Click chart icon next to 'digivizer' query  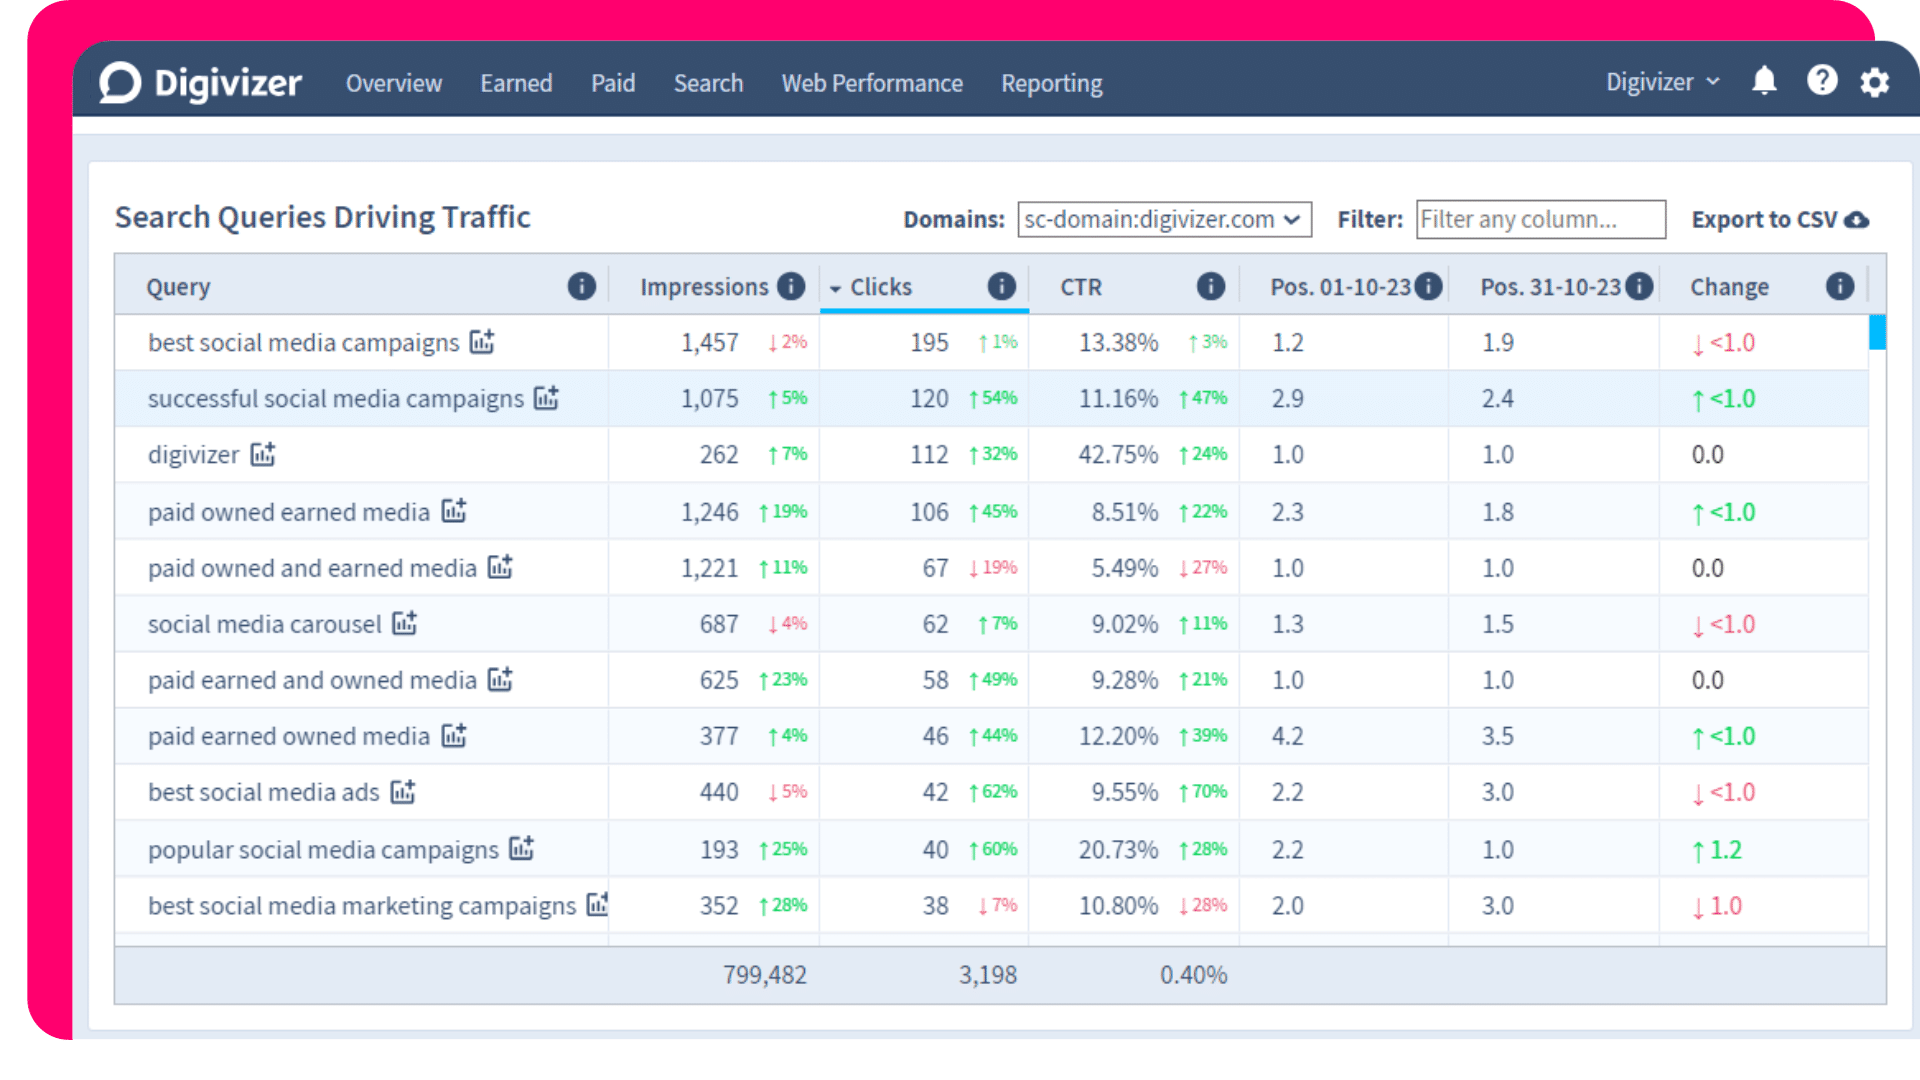click(263, 454)
